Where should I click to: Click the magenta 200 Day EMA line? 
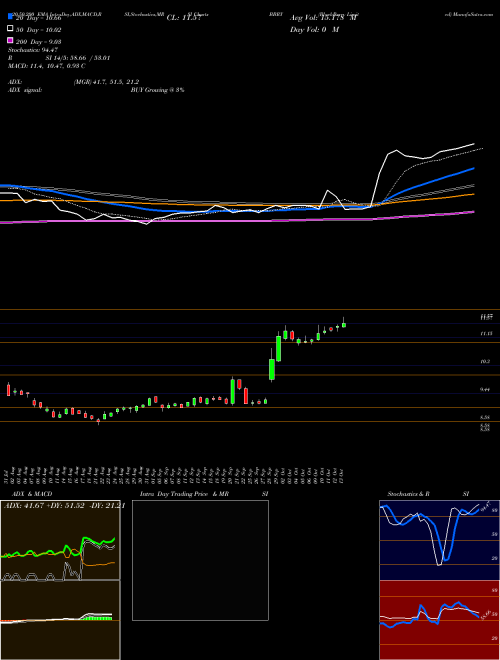coord(236,220)
